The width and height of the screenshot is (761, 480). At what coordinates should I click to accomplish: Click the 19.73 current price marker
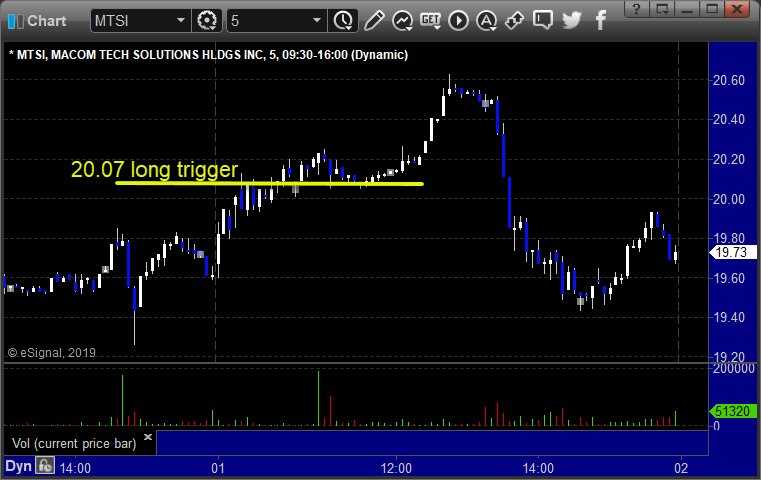[x=733, y=252]
